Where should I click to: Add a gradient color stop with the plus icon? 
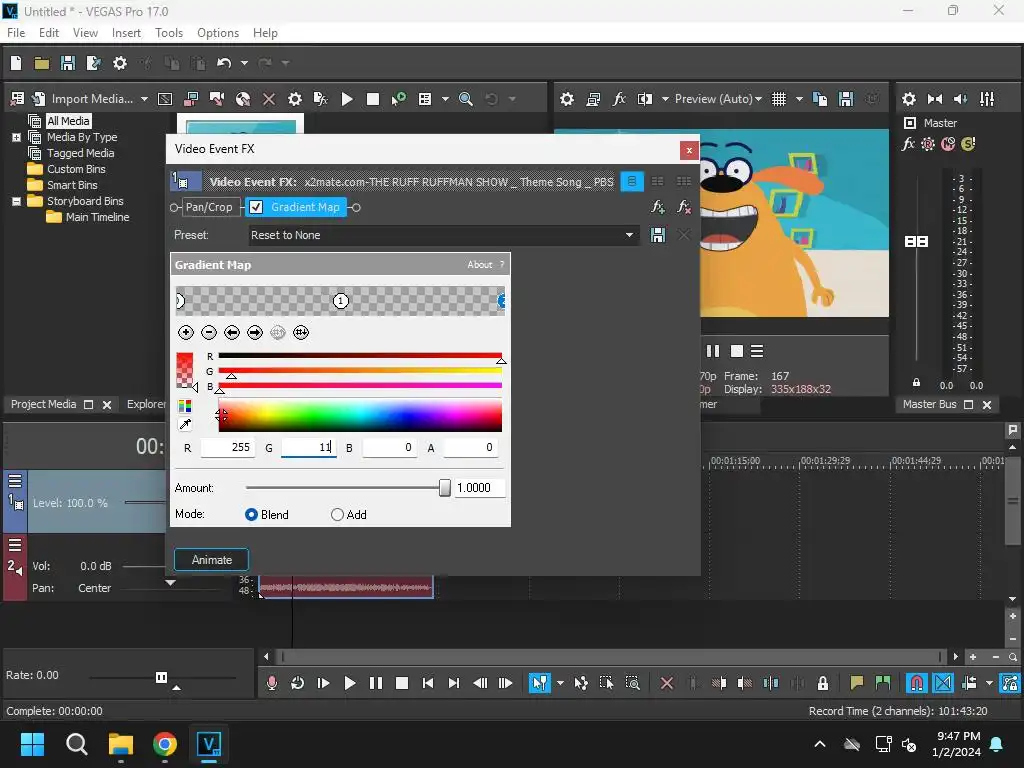pyautogui.click(x=185, y=332)
